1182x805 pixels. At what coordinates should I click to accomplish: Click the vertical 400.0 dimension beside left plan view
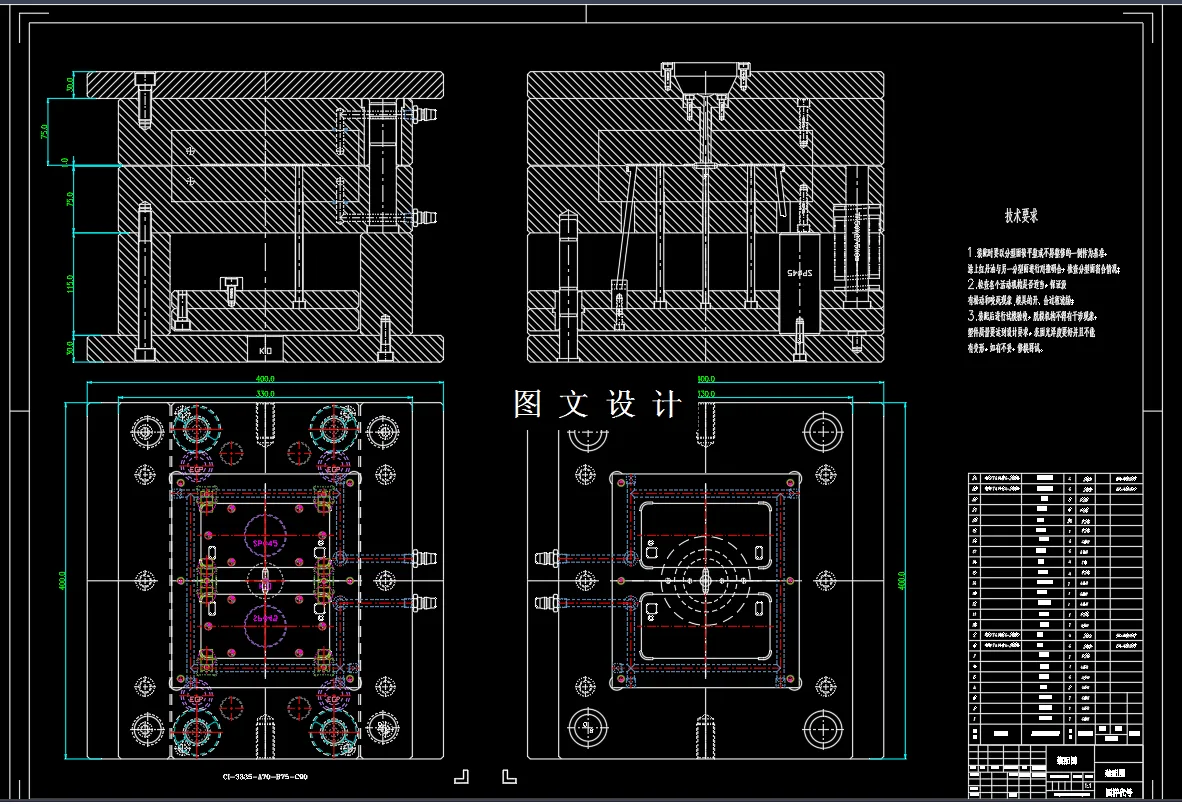pos(63,580)
